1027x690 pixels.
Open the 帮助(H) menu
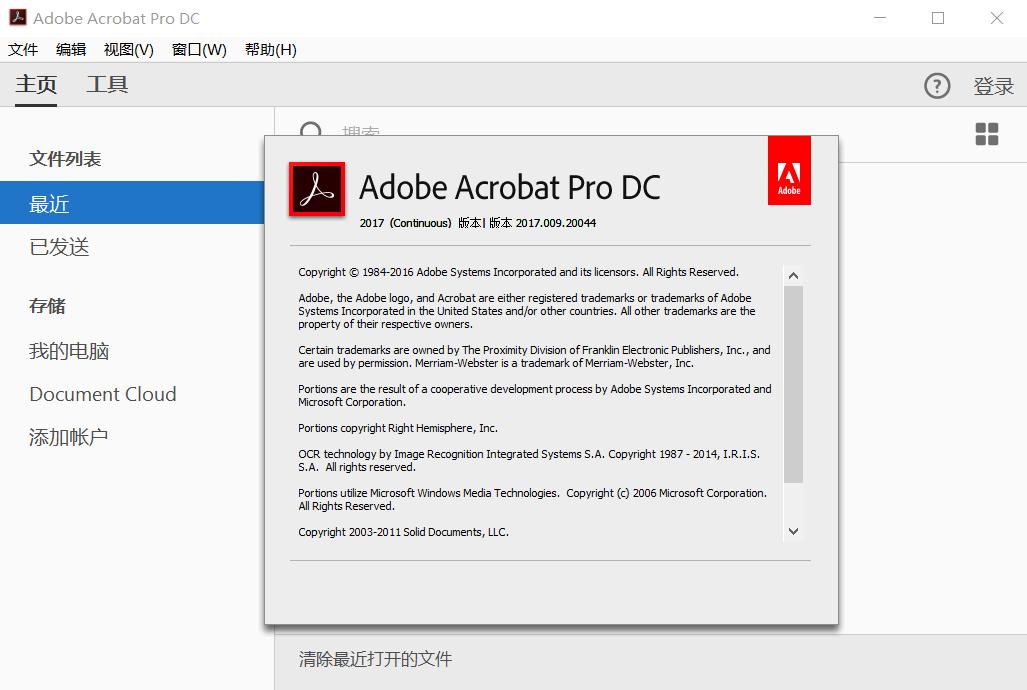coord(270,50)
